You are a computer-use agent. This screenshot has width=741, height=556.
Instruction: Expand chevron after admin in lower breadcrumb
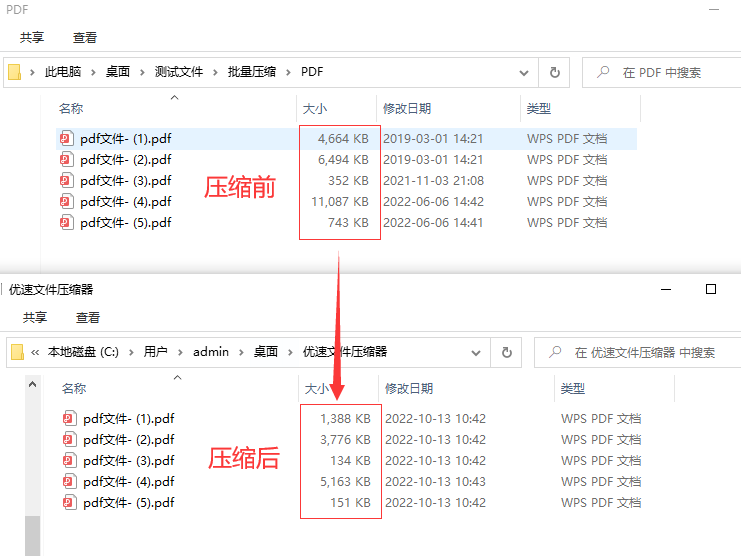point(241,352)
